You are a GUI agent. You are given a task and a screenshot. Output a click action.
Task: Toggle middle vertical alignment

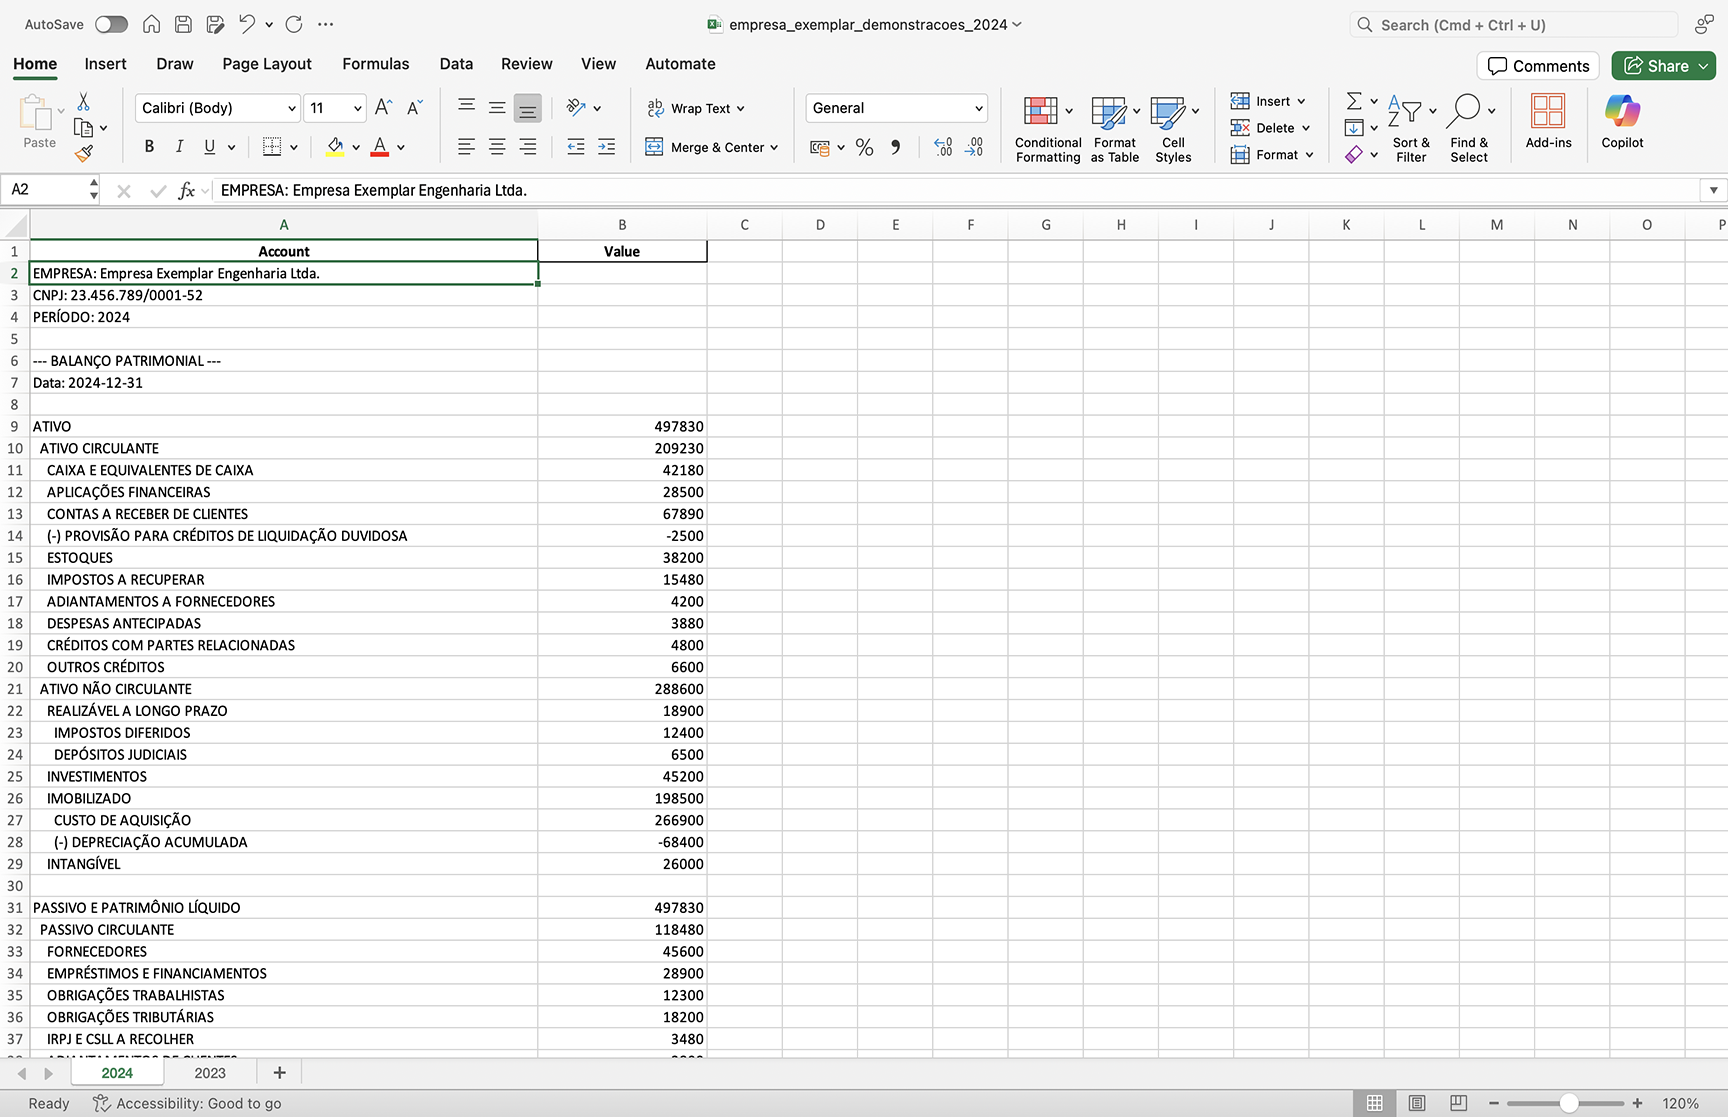(x=497, y=108)
